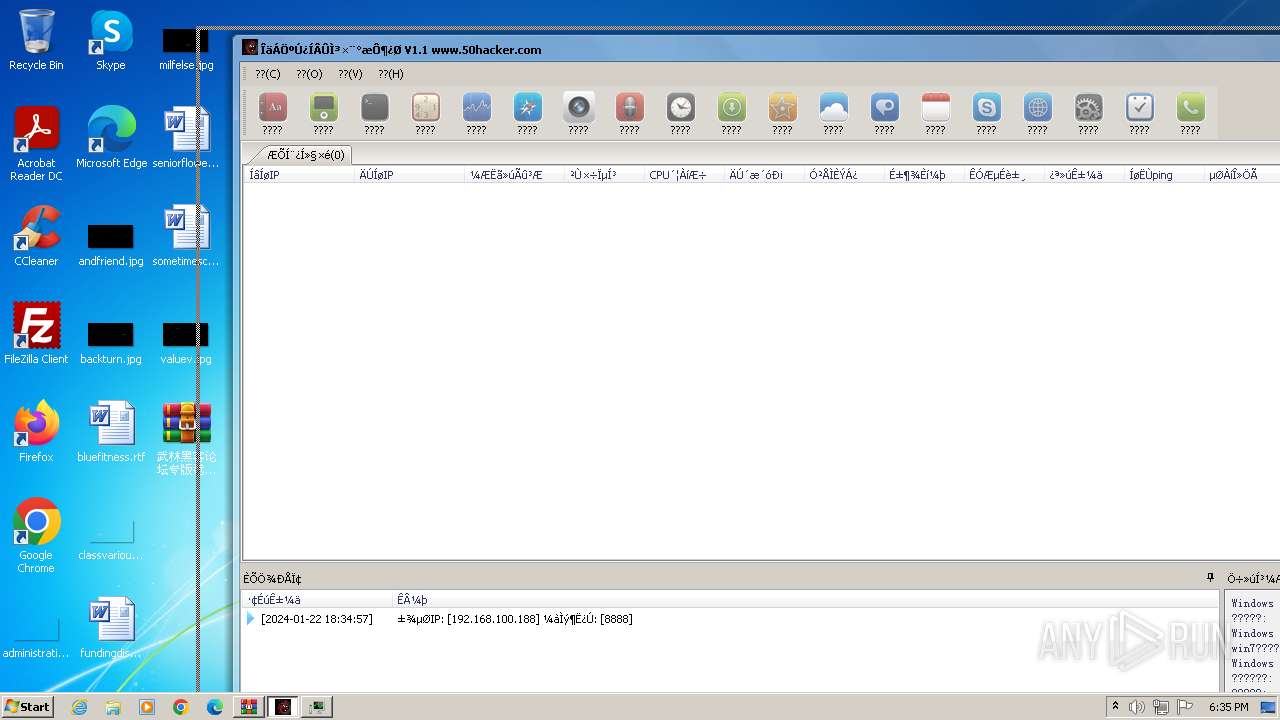
Task: Sort by the first IP column header
Action: click(300, 175)
